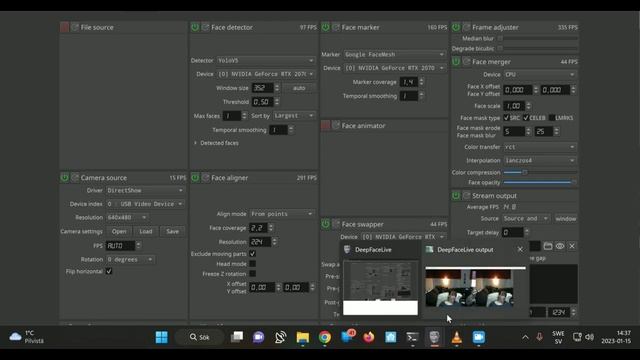Open the Sort by largest dropdown
The image size is (640, 360).
294,116
